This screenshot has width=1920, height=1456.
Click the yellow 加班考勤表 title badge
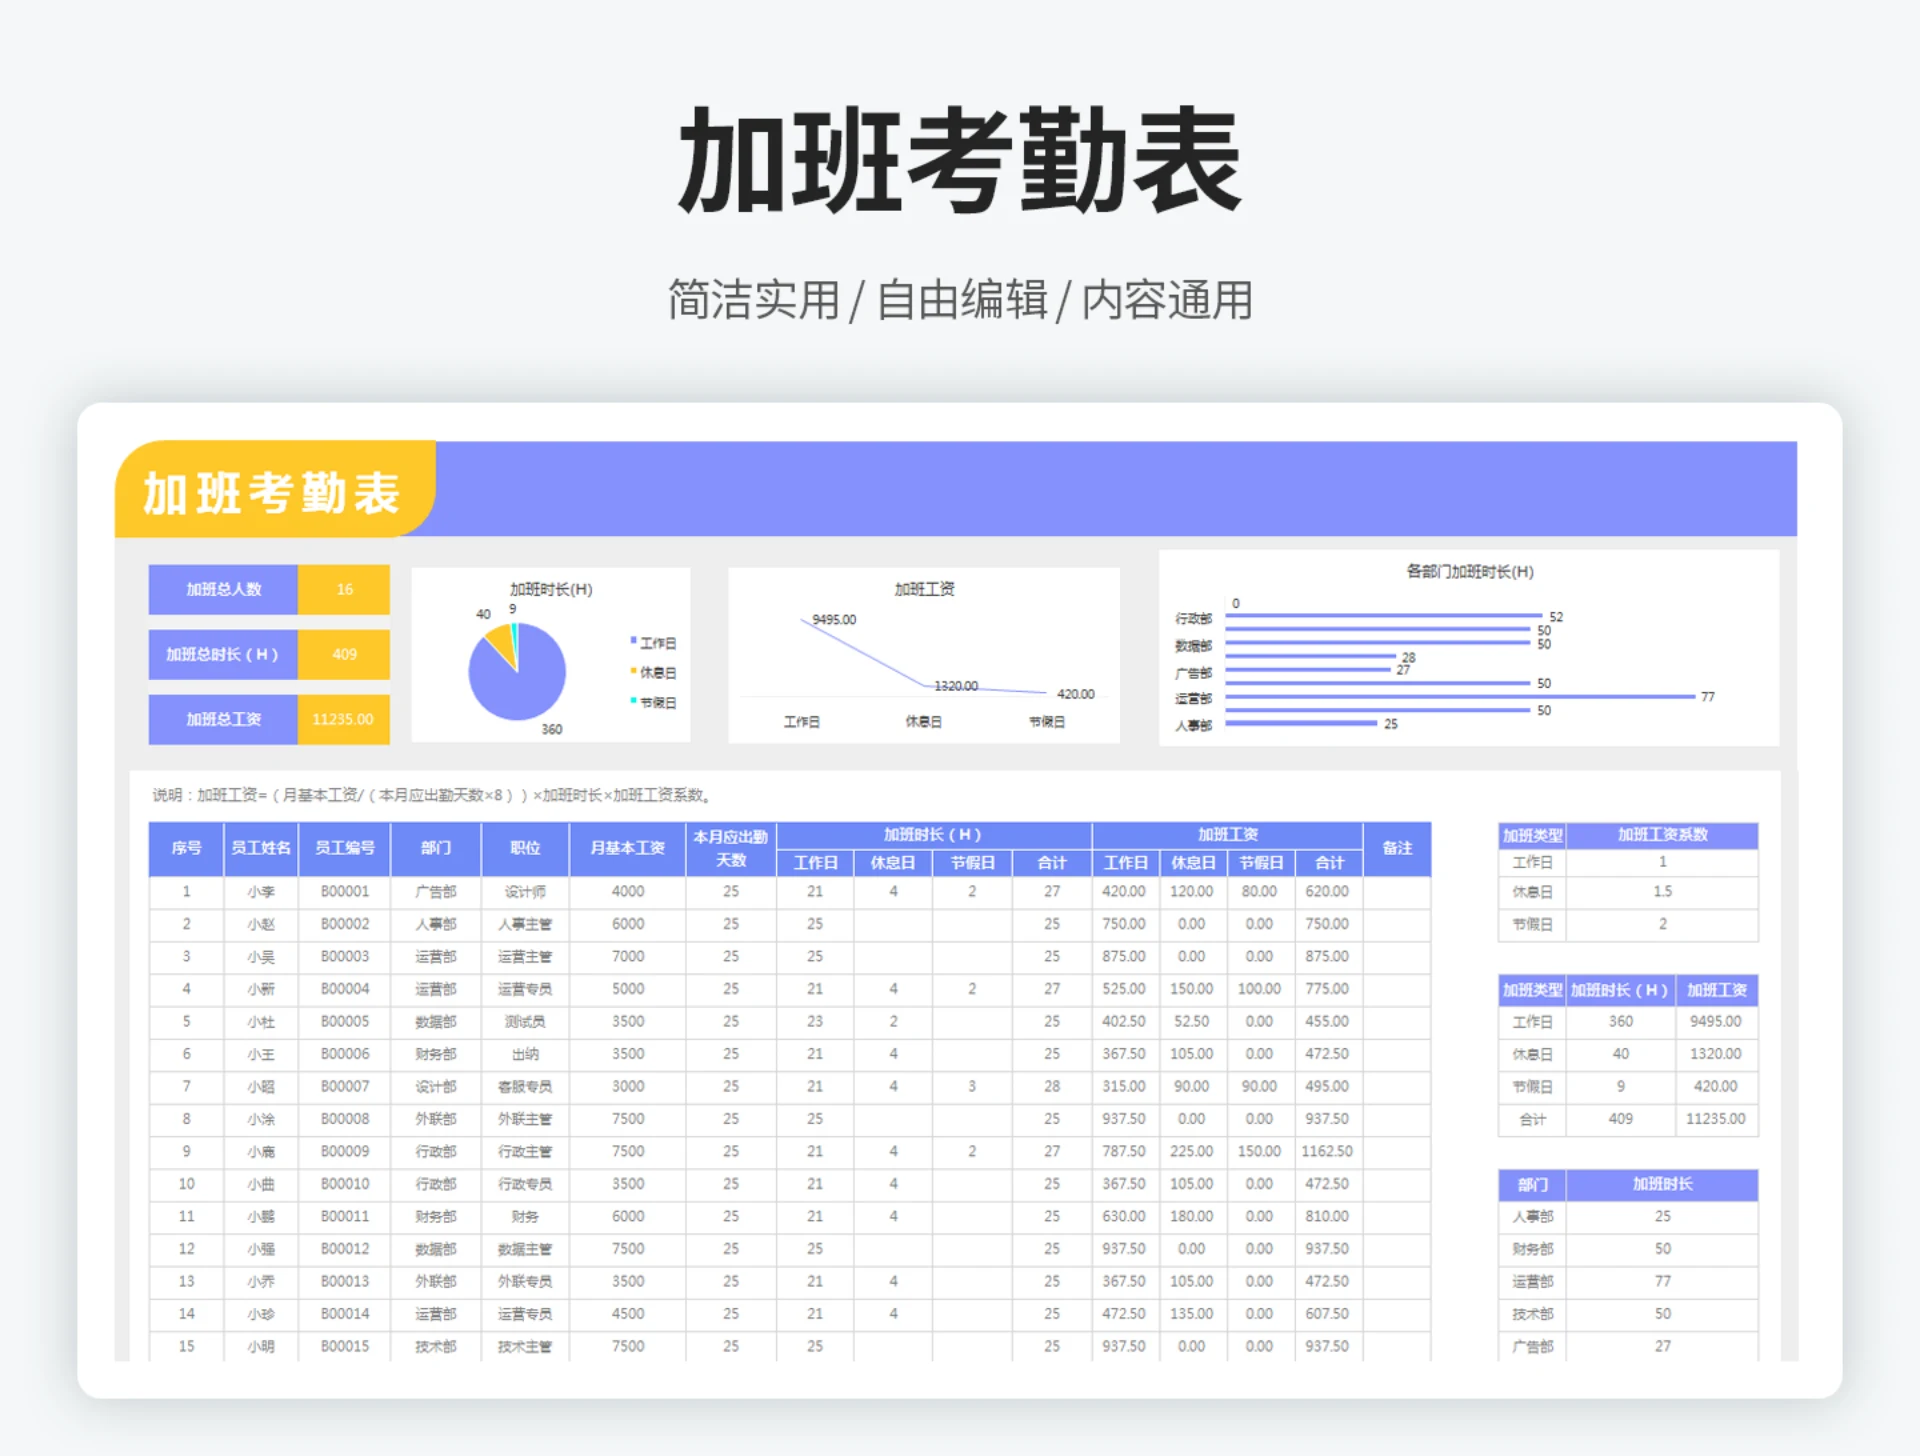[x=275, y=494]
